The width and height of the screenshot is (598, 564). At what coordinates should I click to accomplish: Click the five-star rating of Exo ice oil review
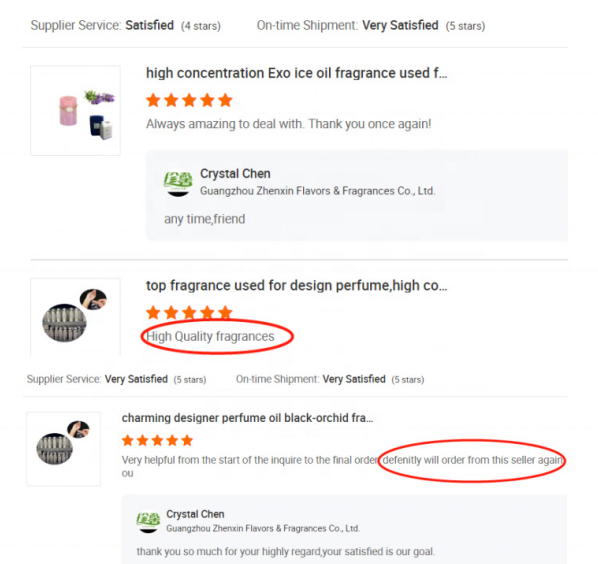pos(189,100)
